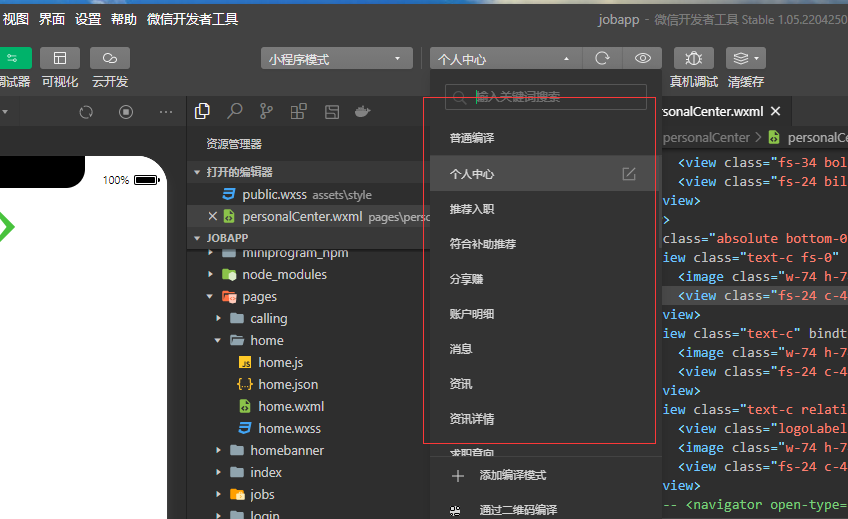Click the 真机调试 bug icon
The width and height of the screenshot is (848, 519).
pyautogui.click(x=694, y=58)
